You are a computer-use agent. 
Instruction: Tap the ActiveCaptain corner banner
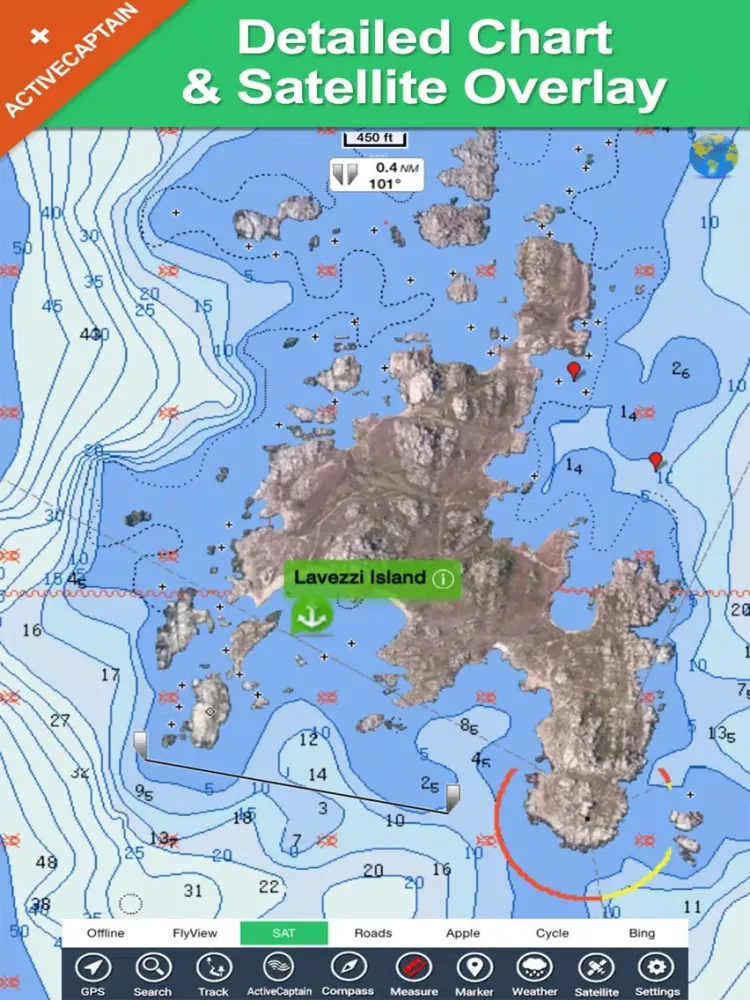pos(70,61)
